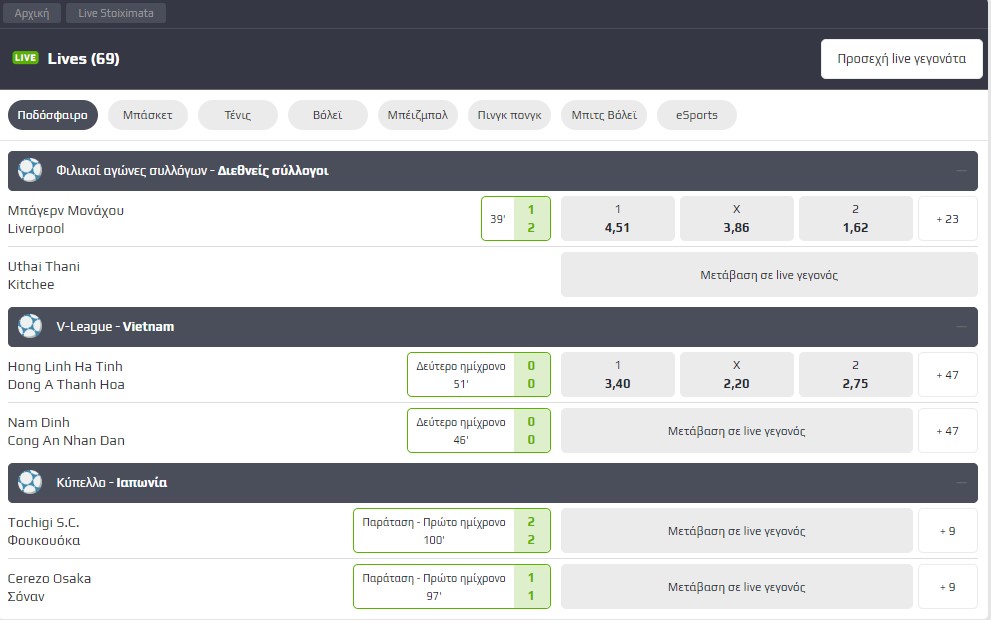Show +9 markets for Tochigi S.C. match
Screen dimensions: 991x620
(947, 531)
